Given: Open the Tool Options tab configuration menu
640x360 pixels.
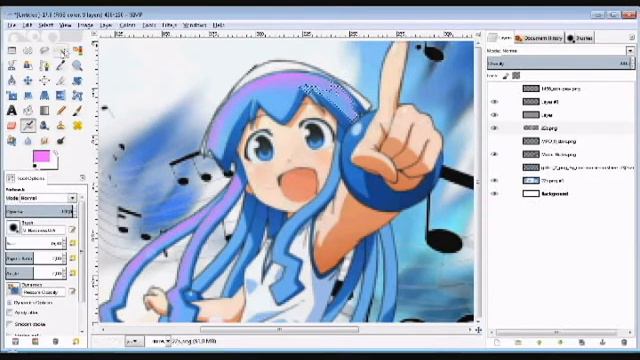Looking at the screenshot, I should (x=83, y=178).
